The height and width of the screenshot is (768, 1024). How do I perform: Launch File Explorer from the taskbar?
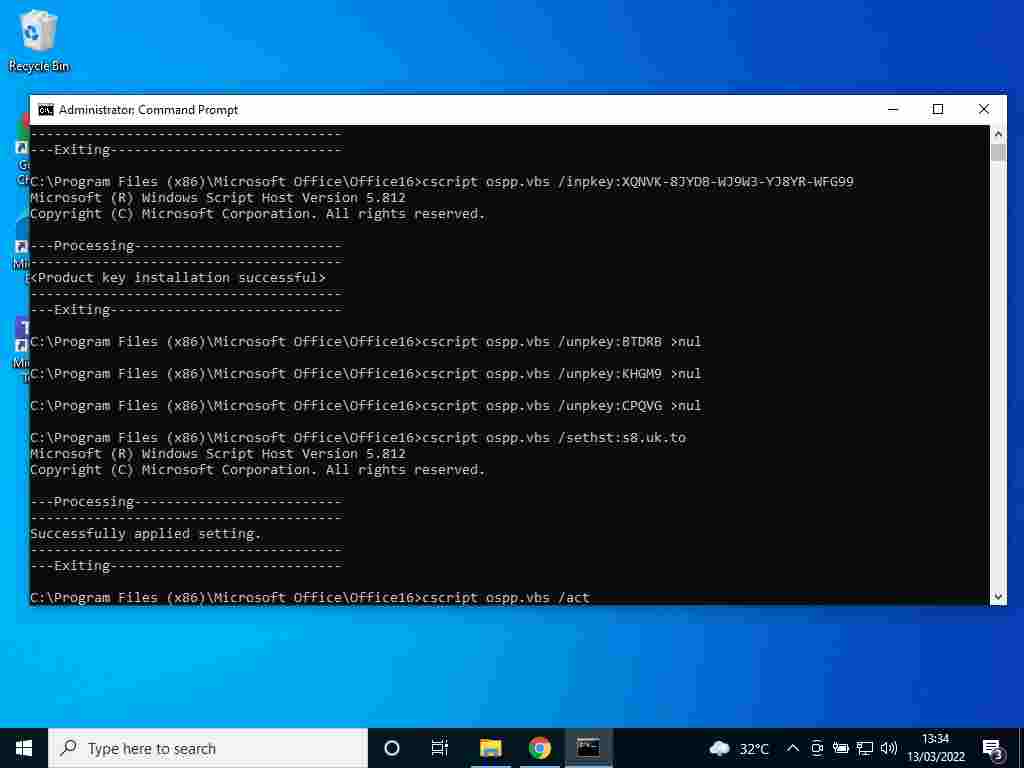pyautogui.click(x=490, y=748)
